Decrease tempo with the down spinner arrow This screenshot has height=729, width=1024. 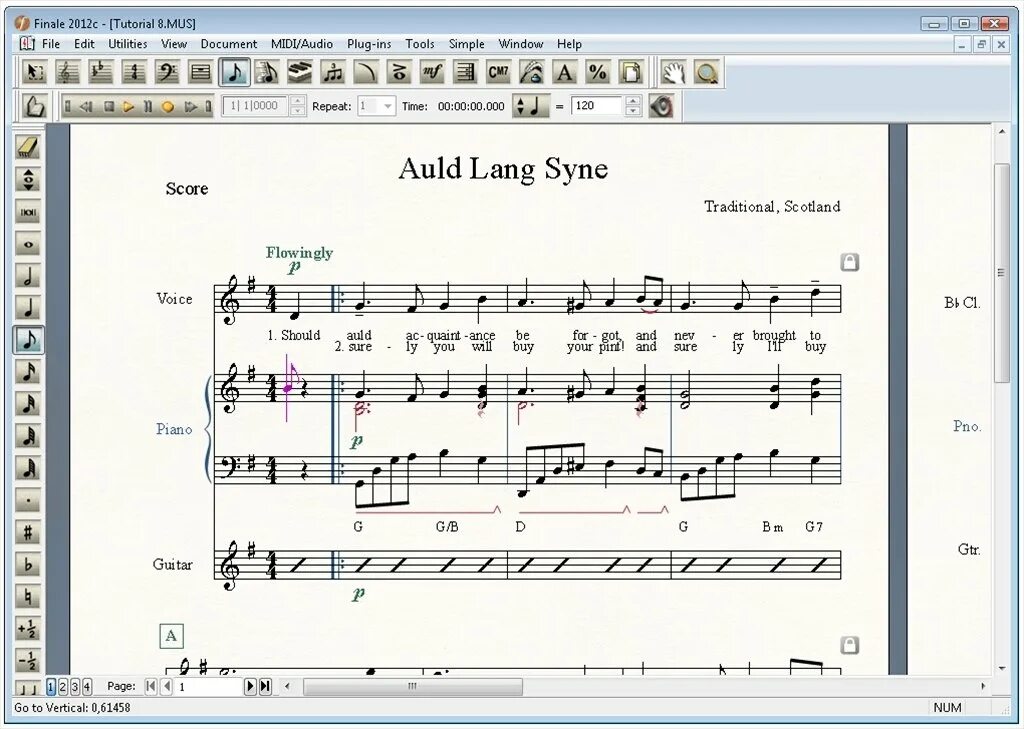click(x=632, y=110)
